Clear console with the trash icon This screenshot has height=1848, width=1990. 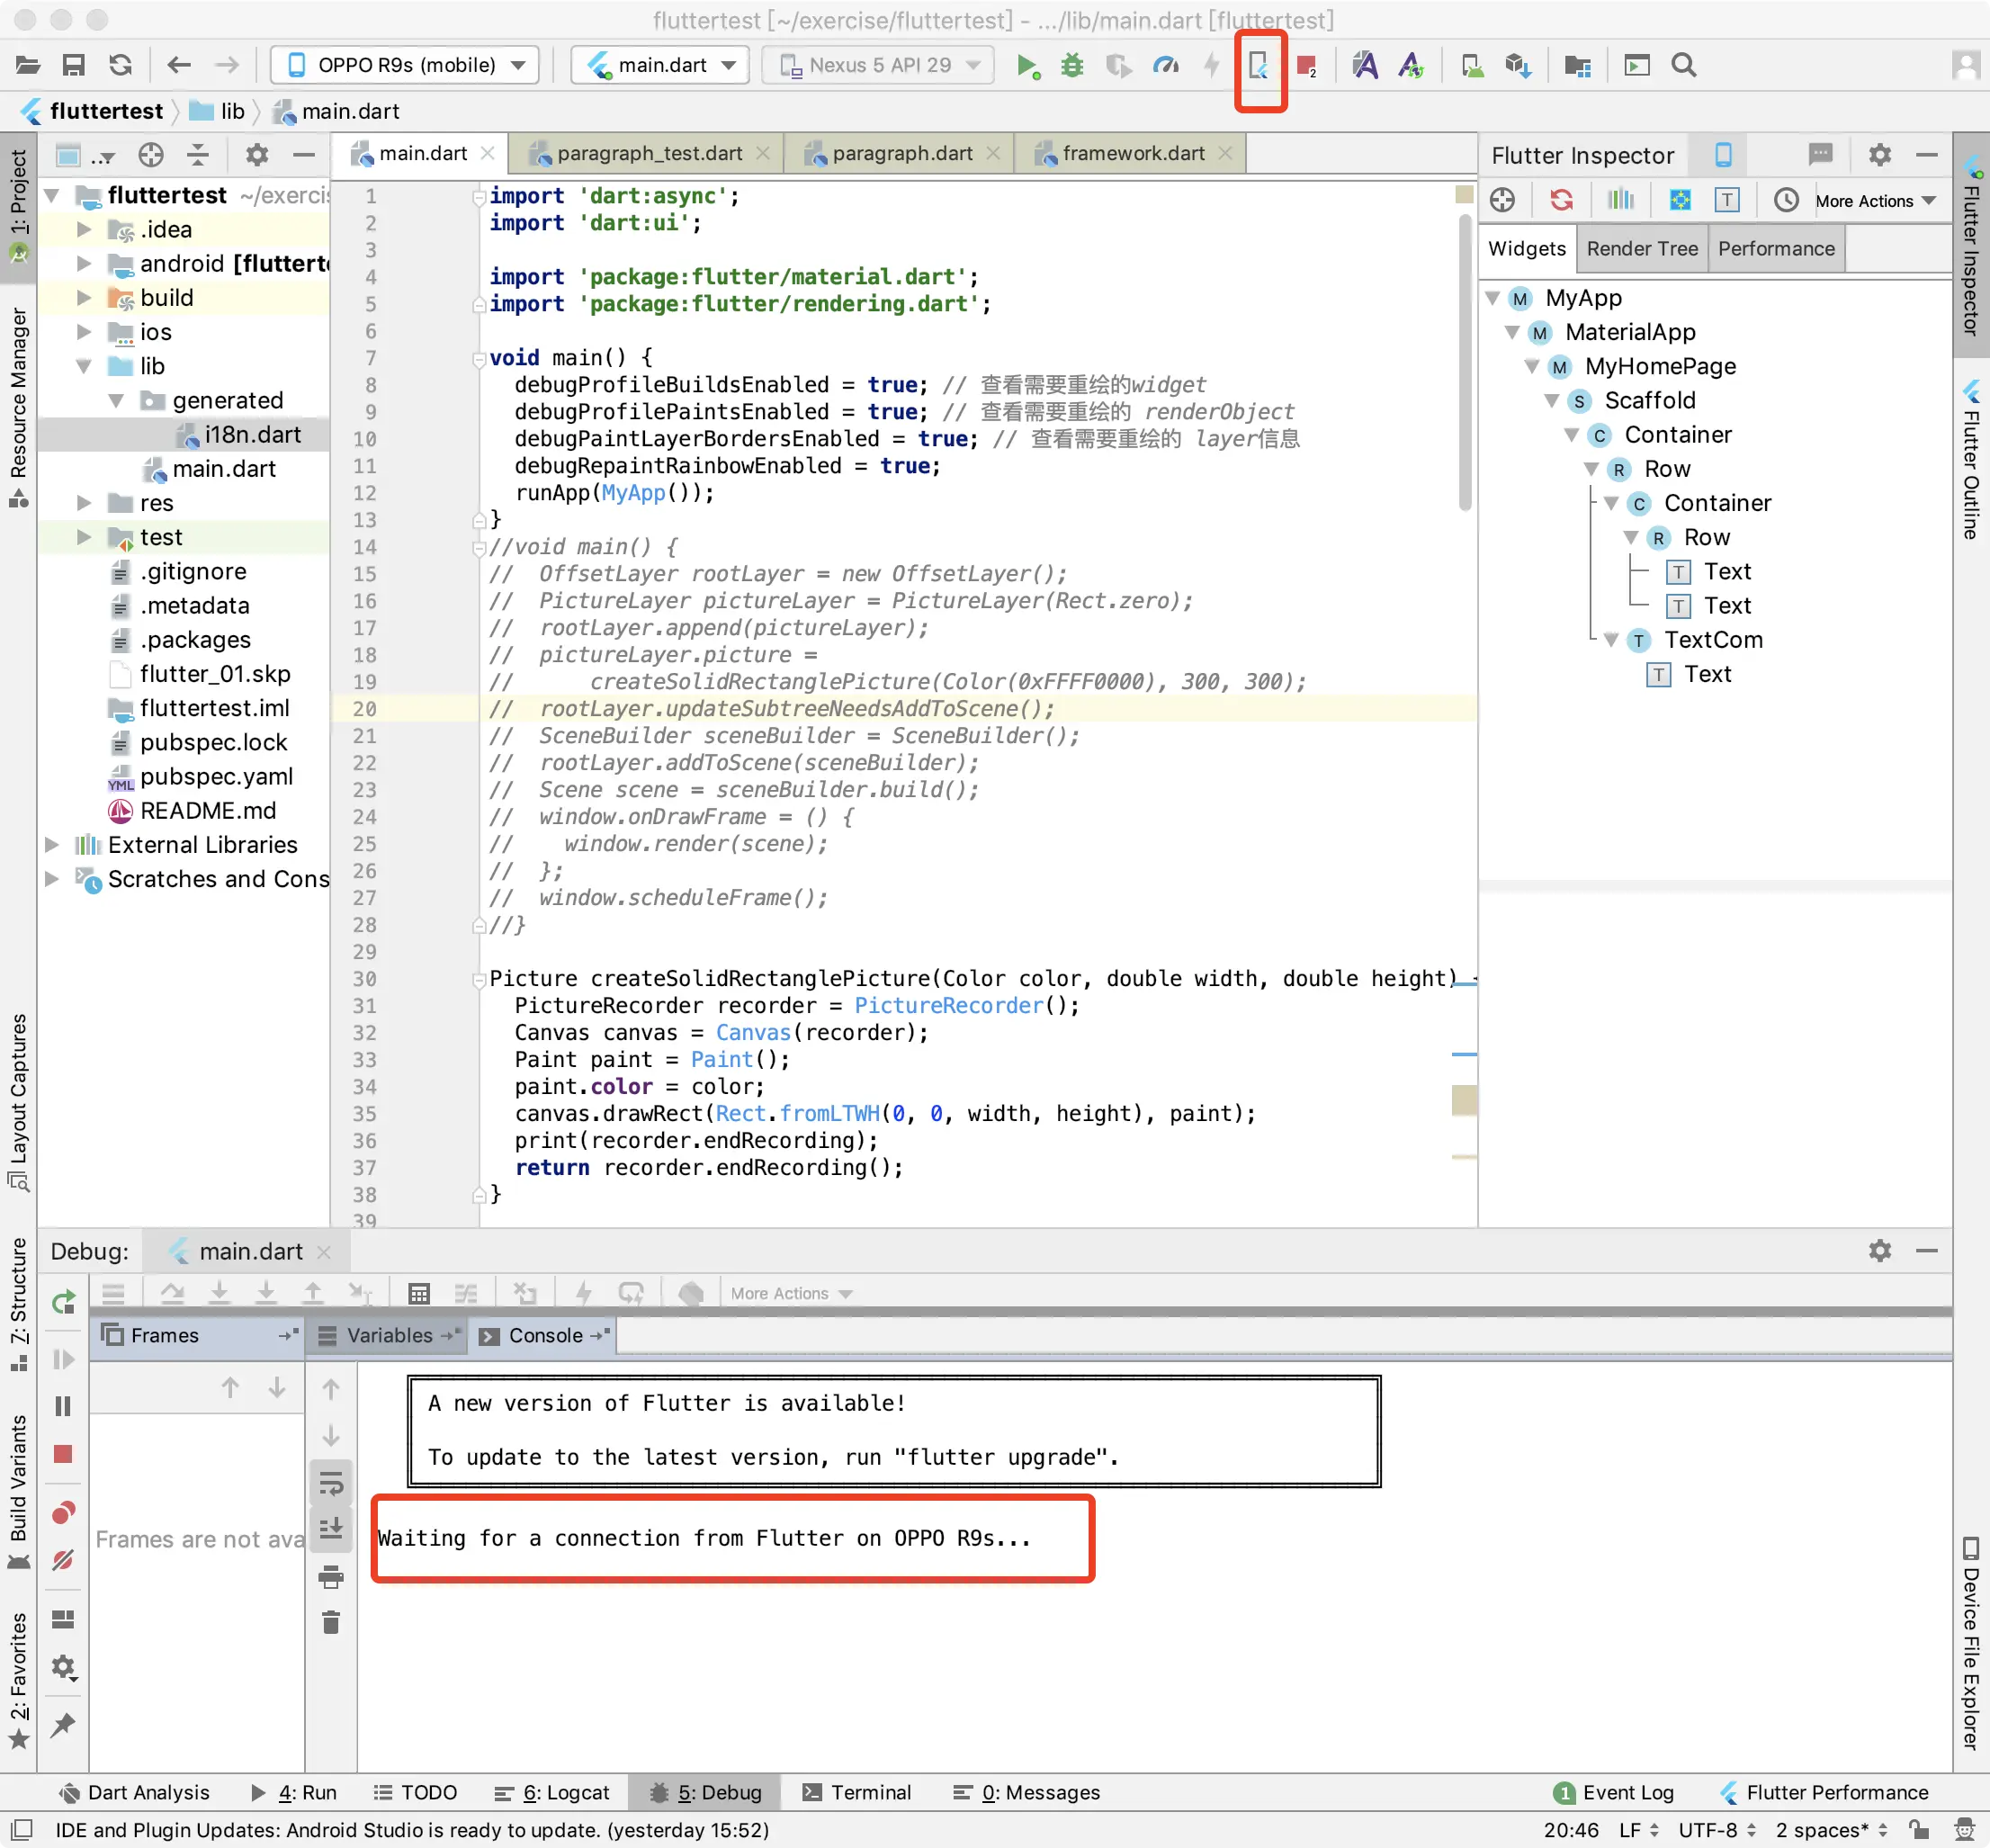click(x=331, y=1622)
